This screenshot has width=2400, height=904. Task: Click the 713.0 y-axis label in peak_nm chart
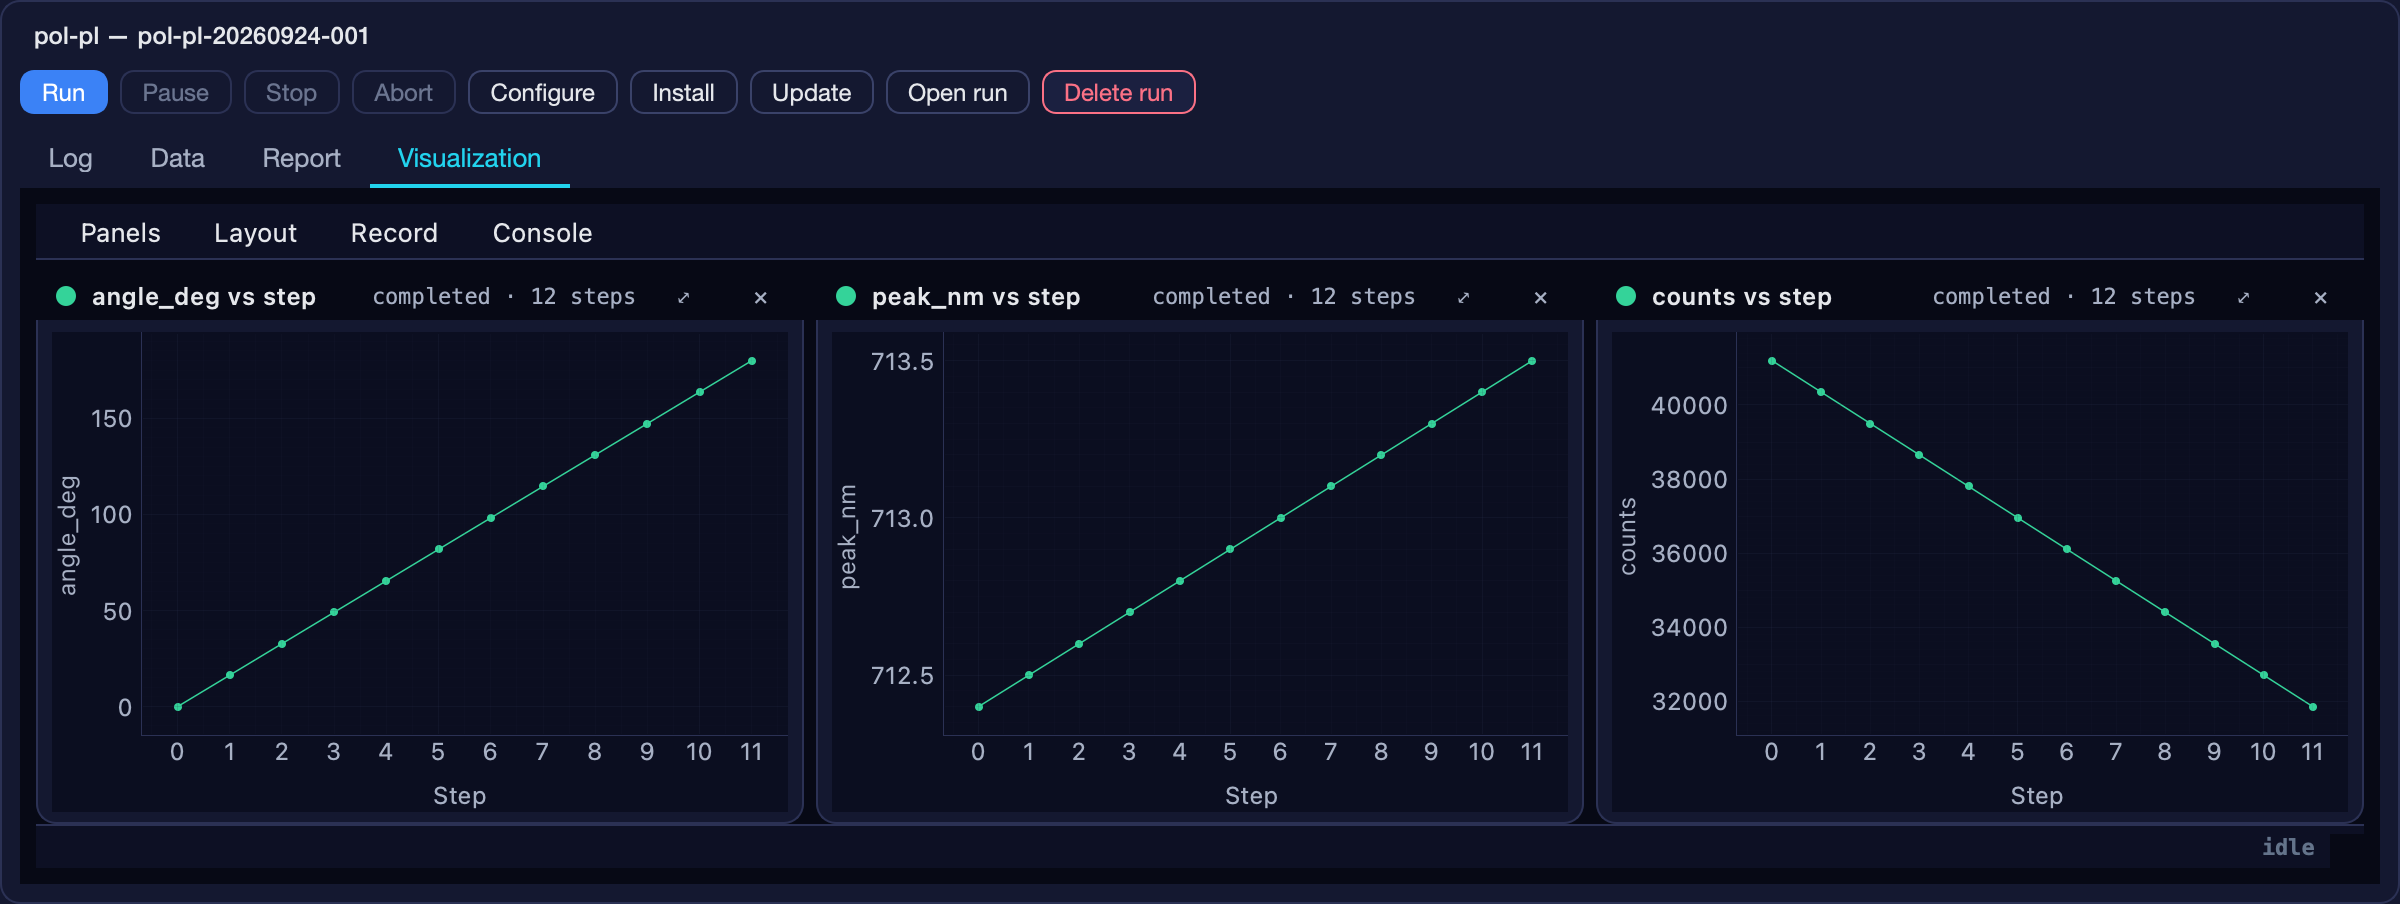click(902, 518)
